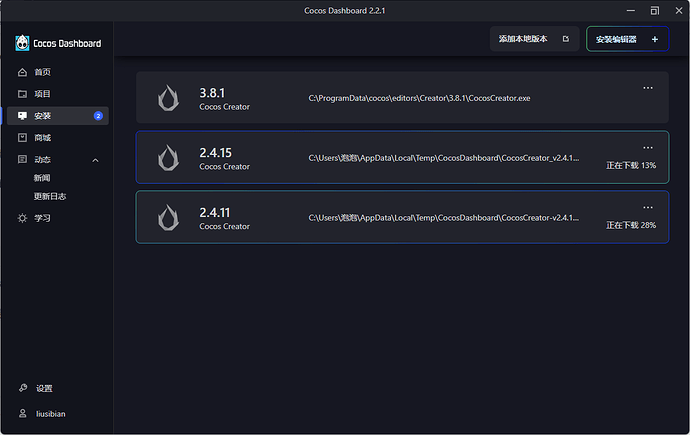Click the Cocos Creator label under 2.4.11
The height and width of the screenshot is (435, 690).
pos(224,227)
